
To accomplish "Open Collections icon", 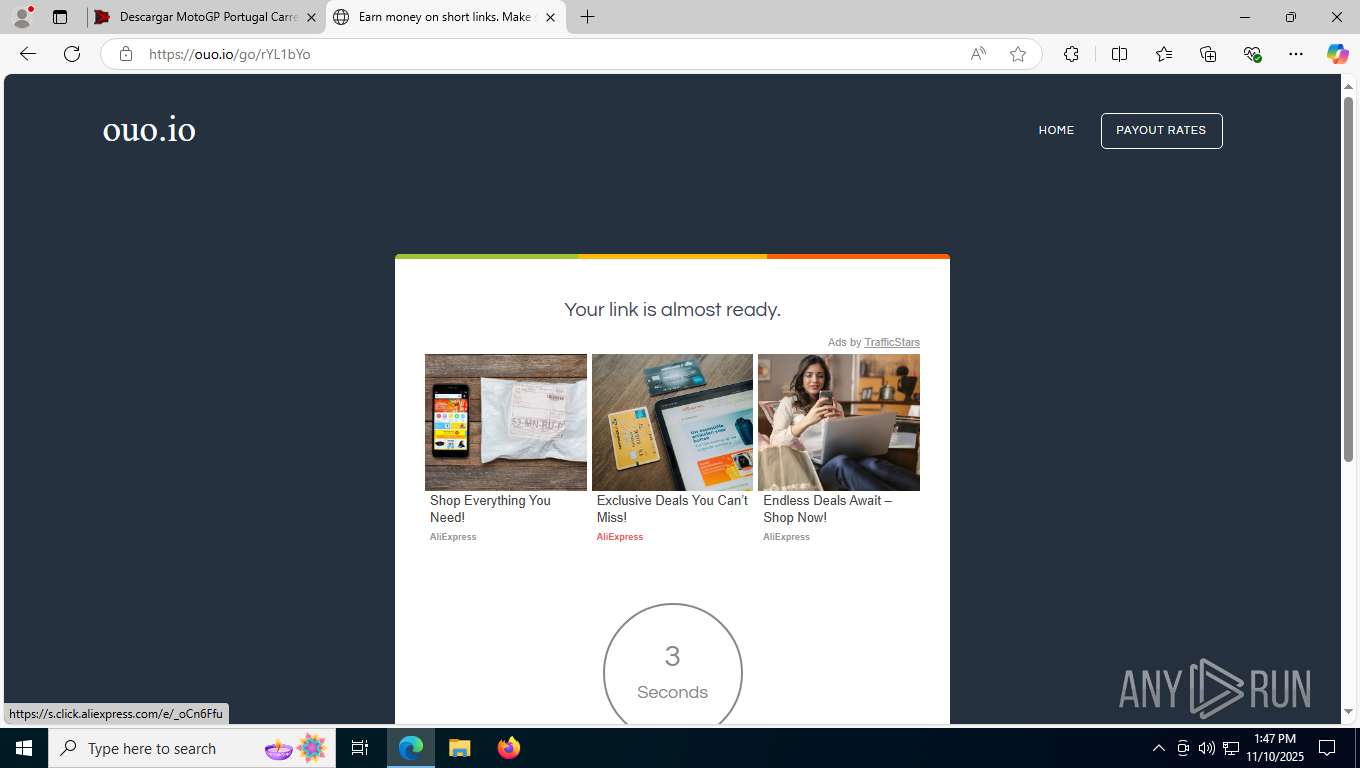I will [x=1208, y=54].
